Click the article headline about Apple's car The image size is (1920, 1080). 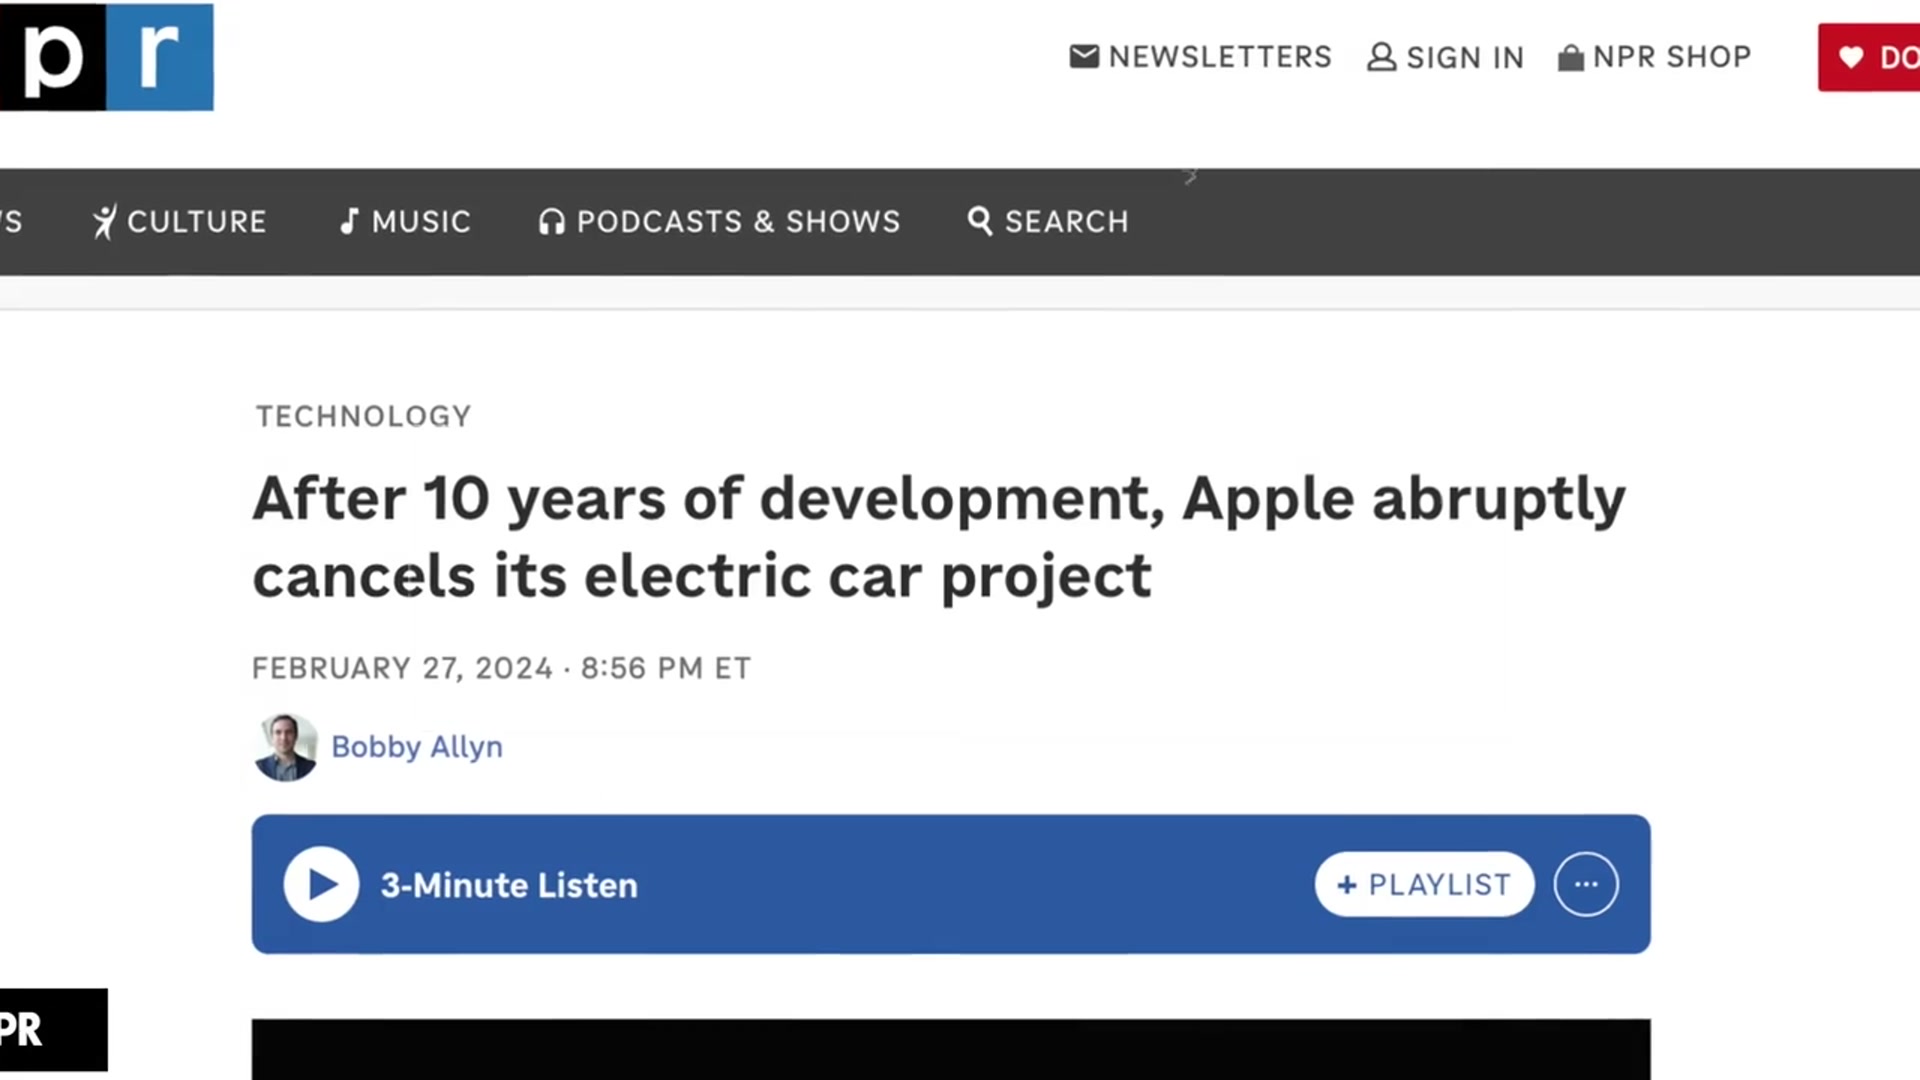[938, 537]
